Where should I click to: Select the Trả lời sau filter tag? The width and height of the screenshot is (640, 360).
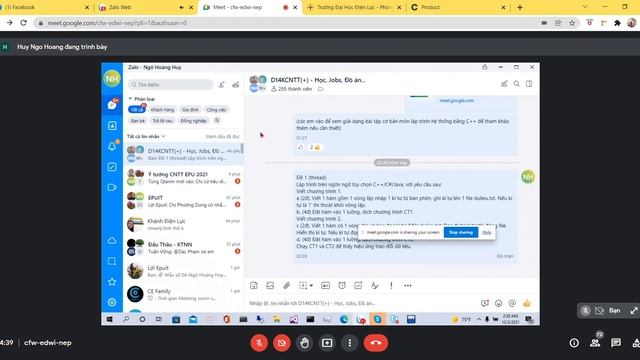point(162,121)
